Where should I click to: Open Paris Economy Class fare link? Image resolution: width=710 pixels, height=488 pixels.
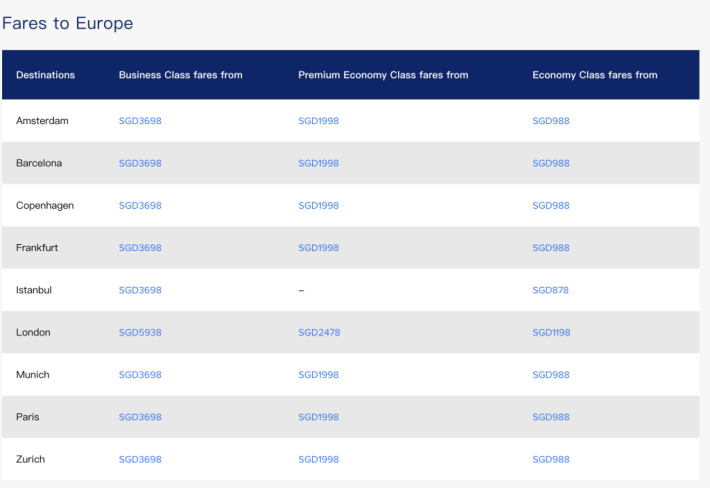click(x=550, y=417)
